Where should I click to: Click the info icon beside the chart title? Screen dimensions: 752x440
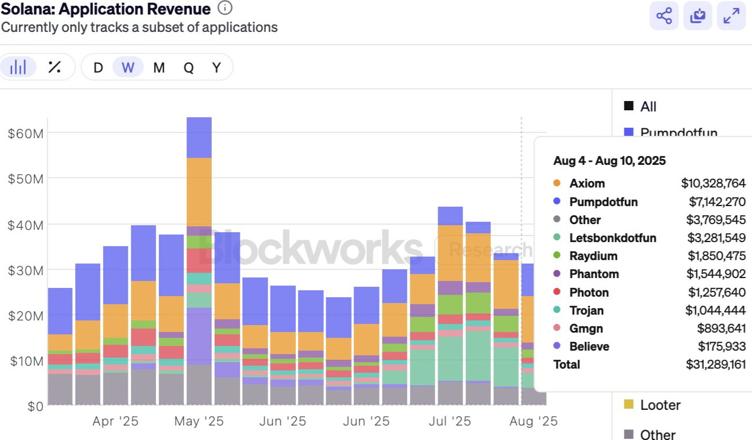(225, 8)
